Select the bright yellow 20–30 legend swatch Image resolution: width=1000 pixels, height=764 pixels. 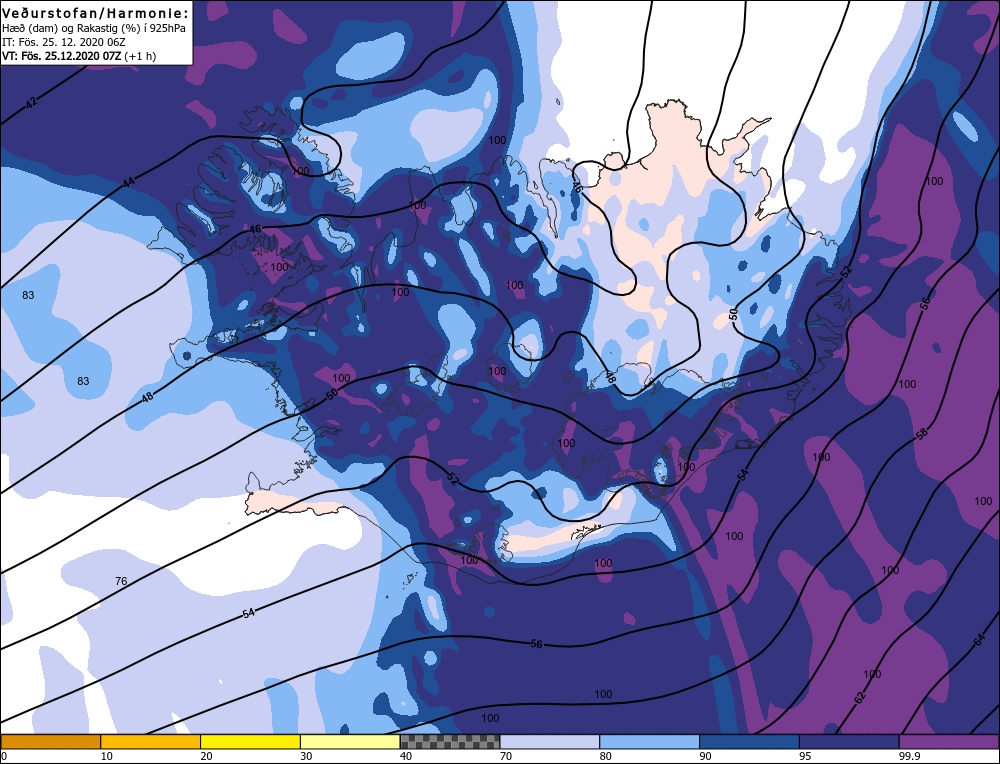tap(251, 742)
